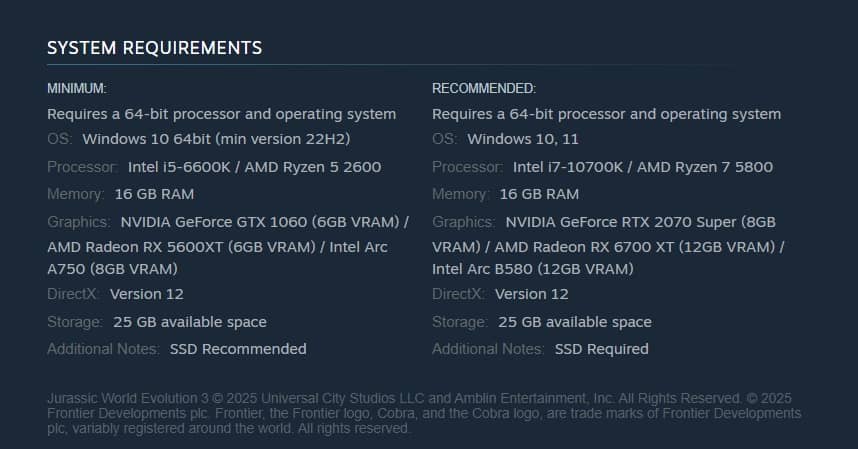
Task: Click the MINIMUM section label
Action: coord(77,89)
